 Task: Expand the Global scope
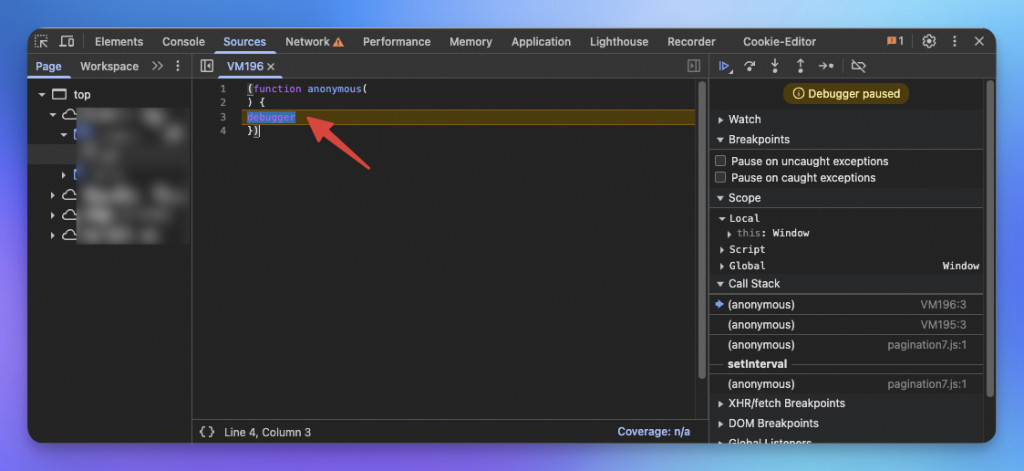coord(722,266)
